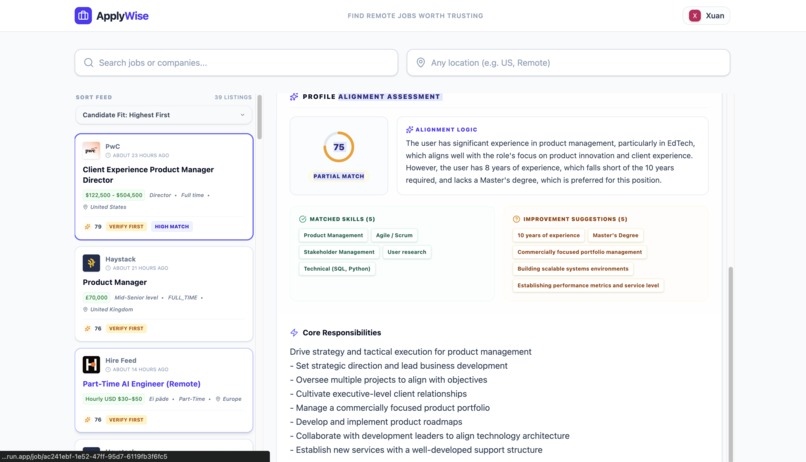Click the PARTIAL MATCH label
Screen dimensions: 806x462
pyautogui.click(x=339, y=176)
